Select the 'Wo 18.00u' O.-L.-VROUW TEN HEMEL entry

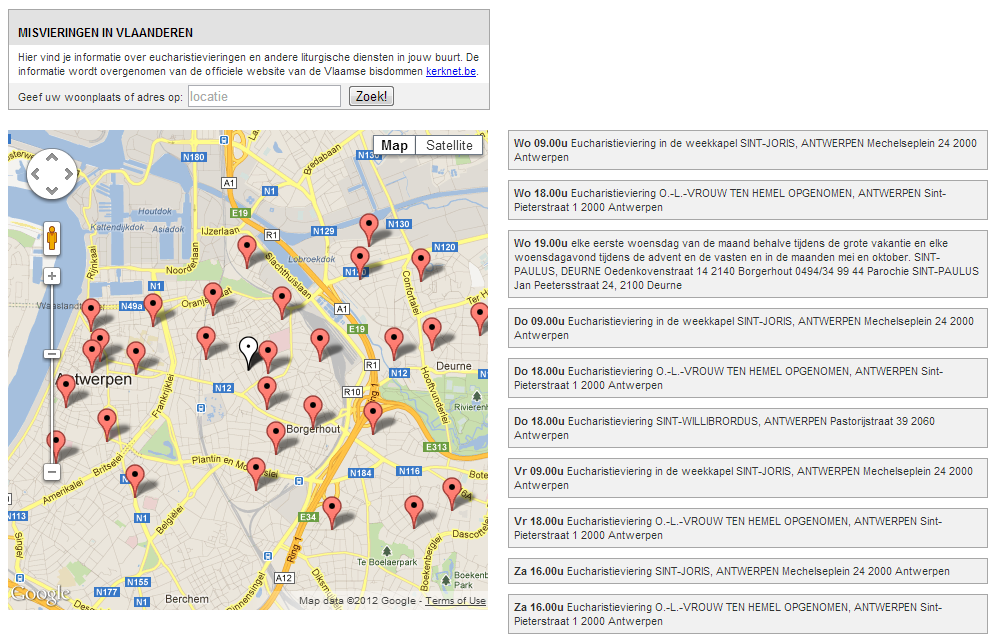(x=747, y=200)
